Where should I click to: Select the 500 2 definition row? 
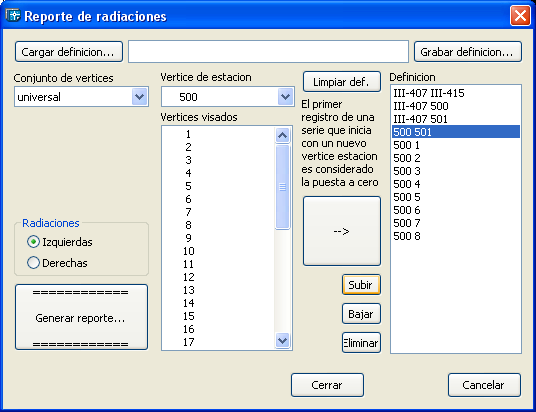[x=456, y=158]
